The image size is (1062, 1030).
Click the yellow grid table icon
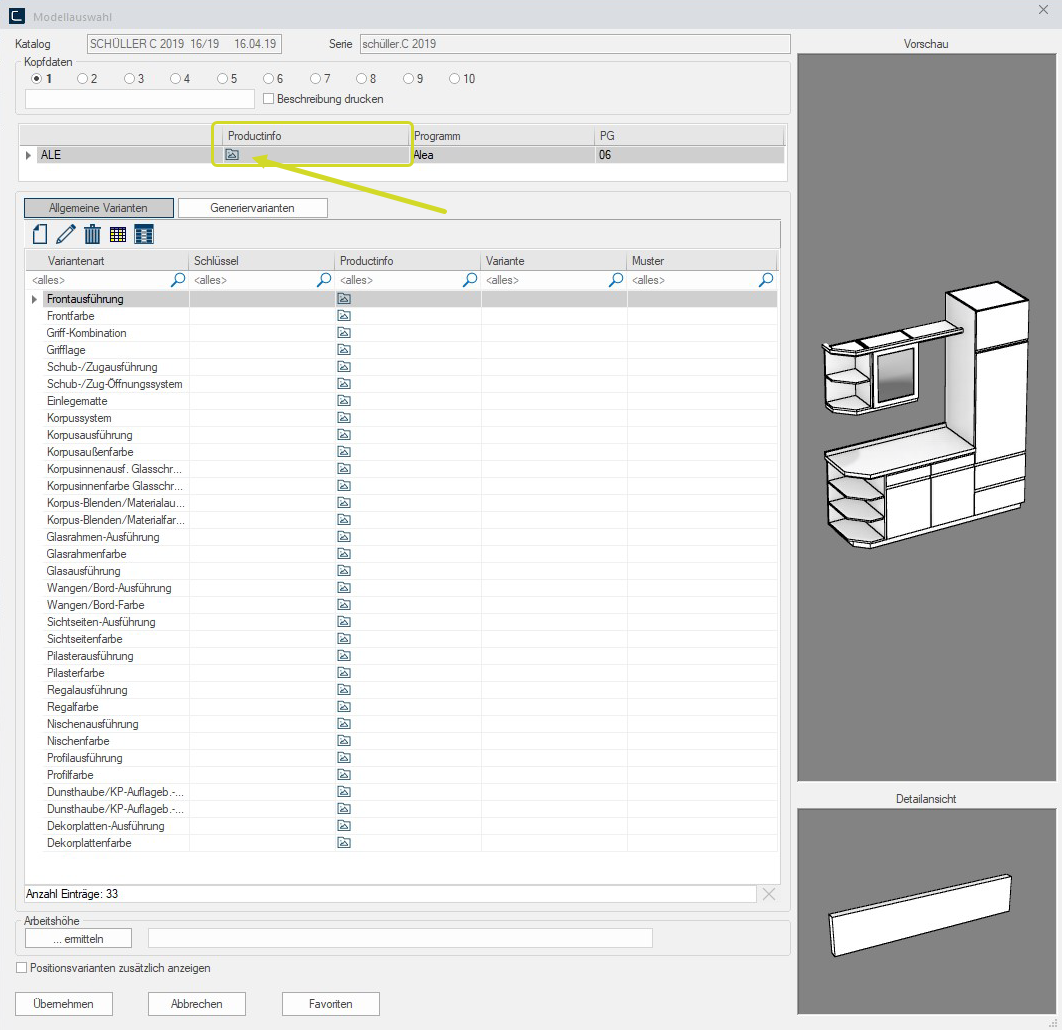[118, 235]
